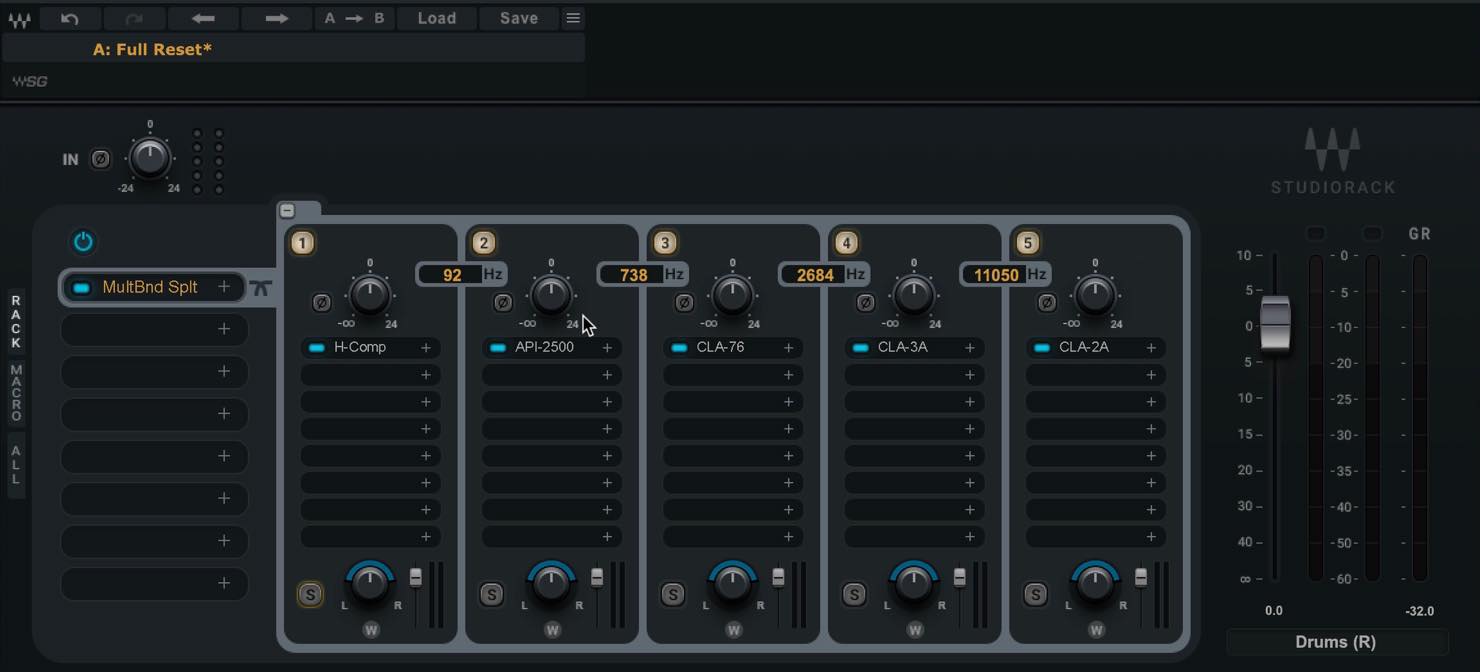
Task: Click the band 4 gain knob
Action: coord(914,294)
